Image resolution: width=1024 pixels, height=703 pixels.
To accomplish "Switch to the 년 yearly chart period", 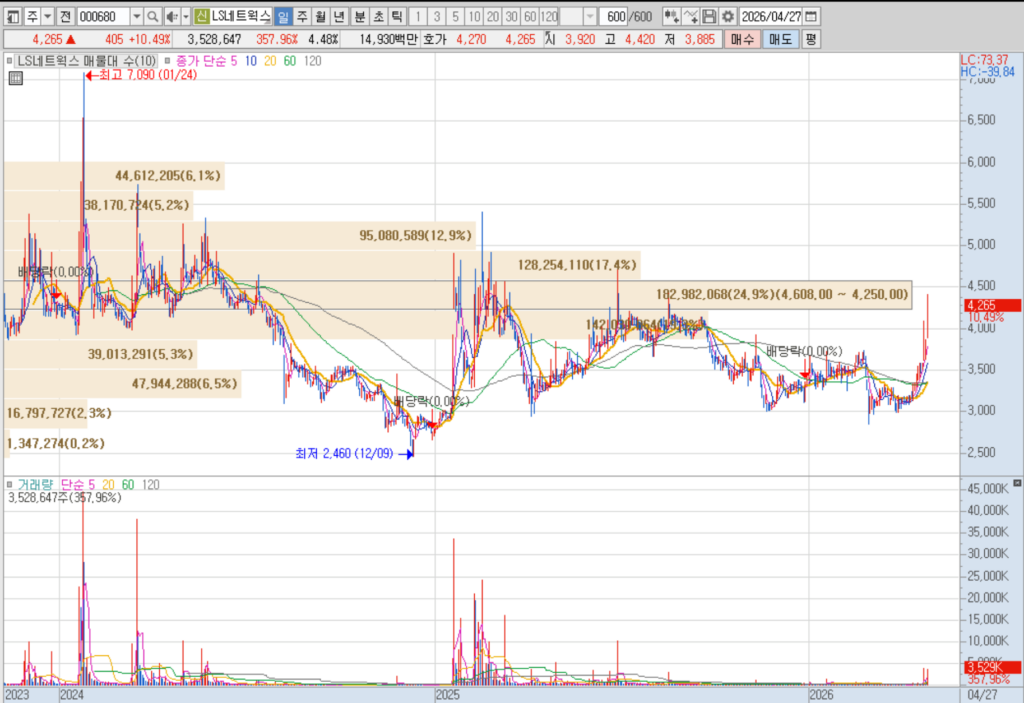I will pyautogui.click(x=339, y=16).
